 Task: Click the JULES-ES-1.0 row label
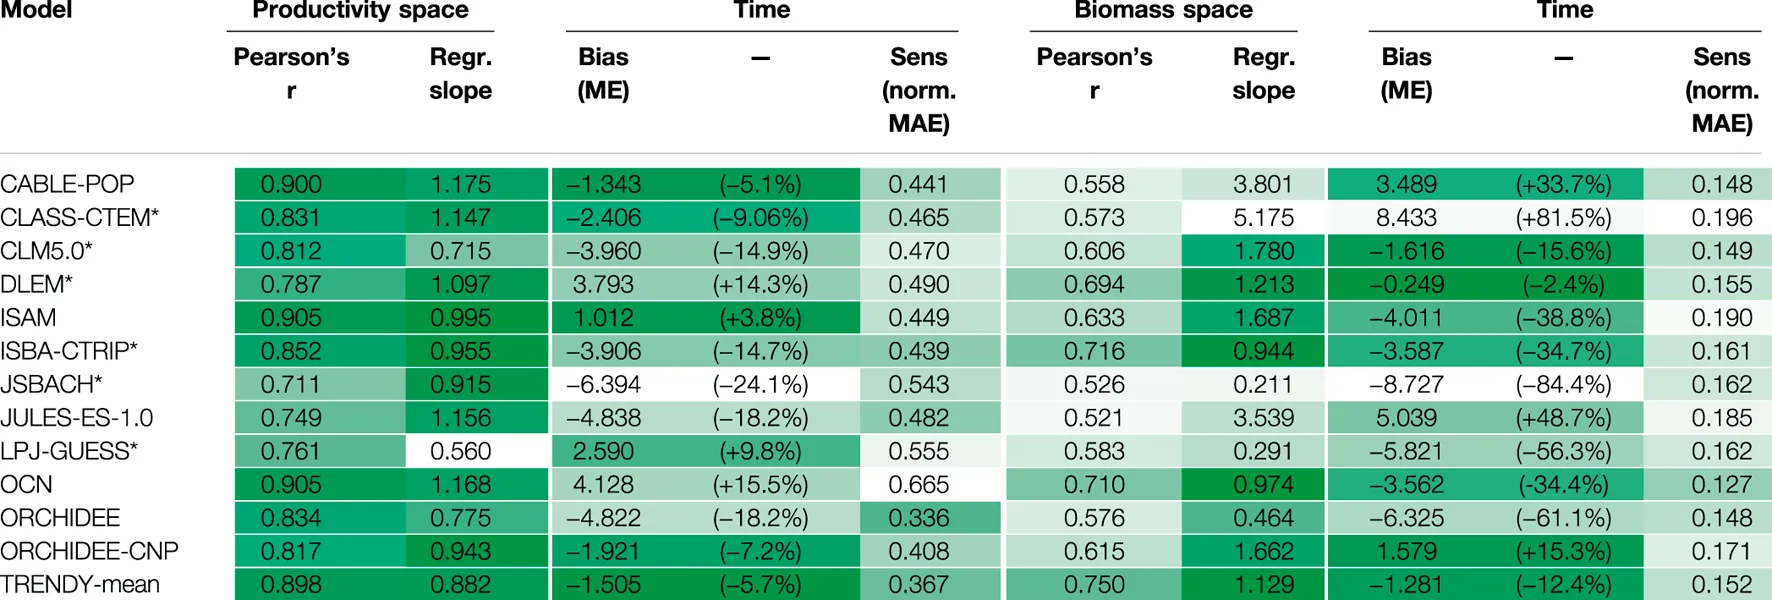pyautogui.click(x=77, y=418)
